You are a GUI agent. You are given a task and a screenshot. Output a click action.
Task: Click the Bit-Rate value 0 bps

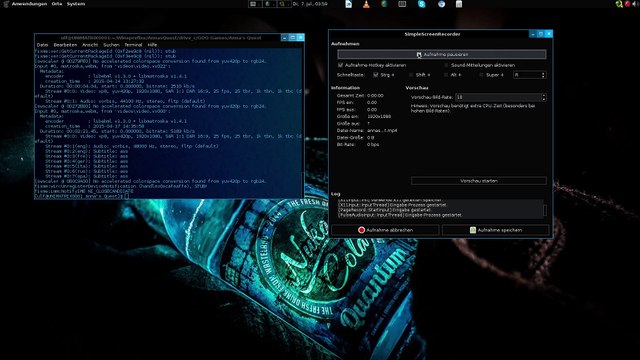point(373,144)
